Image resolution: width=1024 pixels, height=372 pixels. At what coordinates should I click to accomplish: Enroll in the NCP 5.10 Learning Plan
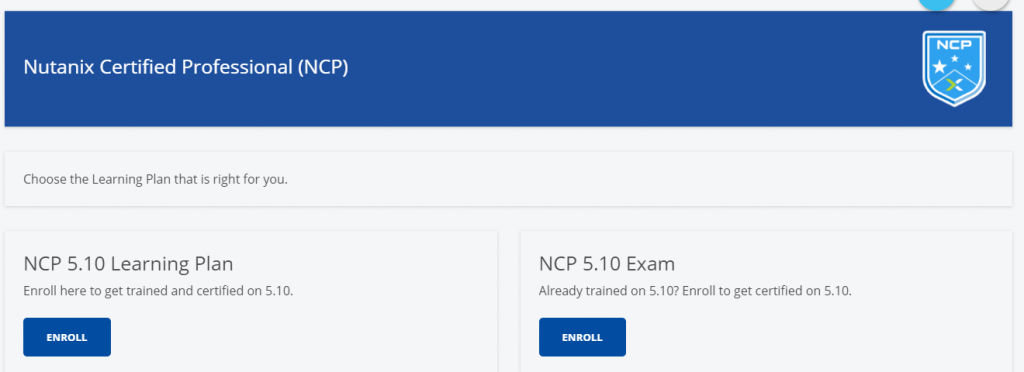(x=67, y=337)
